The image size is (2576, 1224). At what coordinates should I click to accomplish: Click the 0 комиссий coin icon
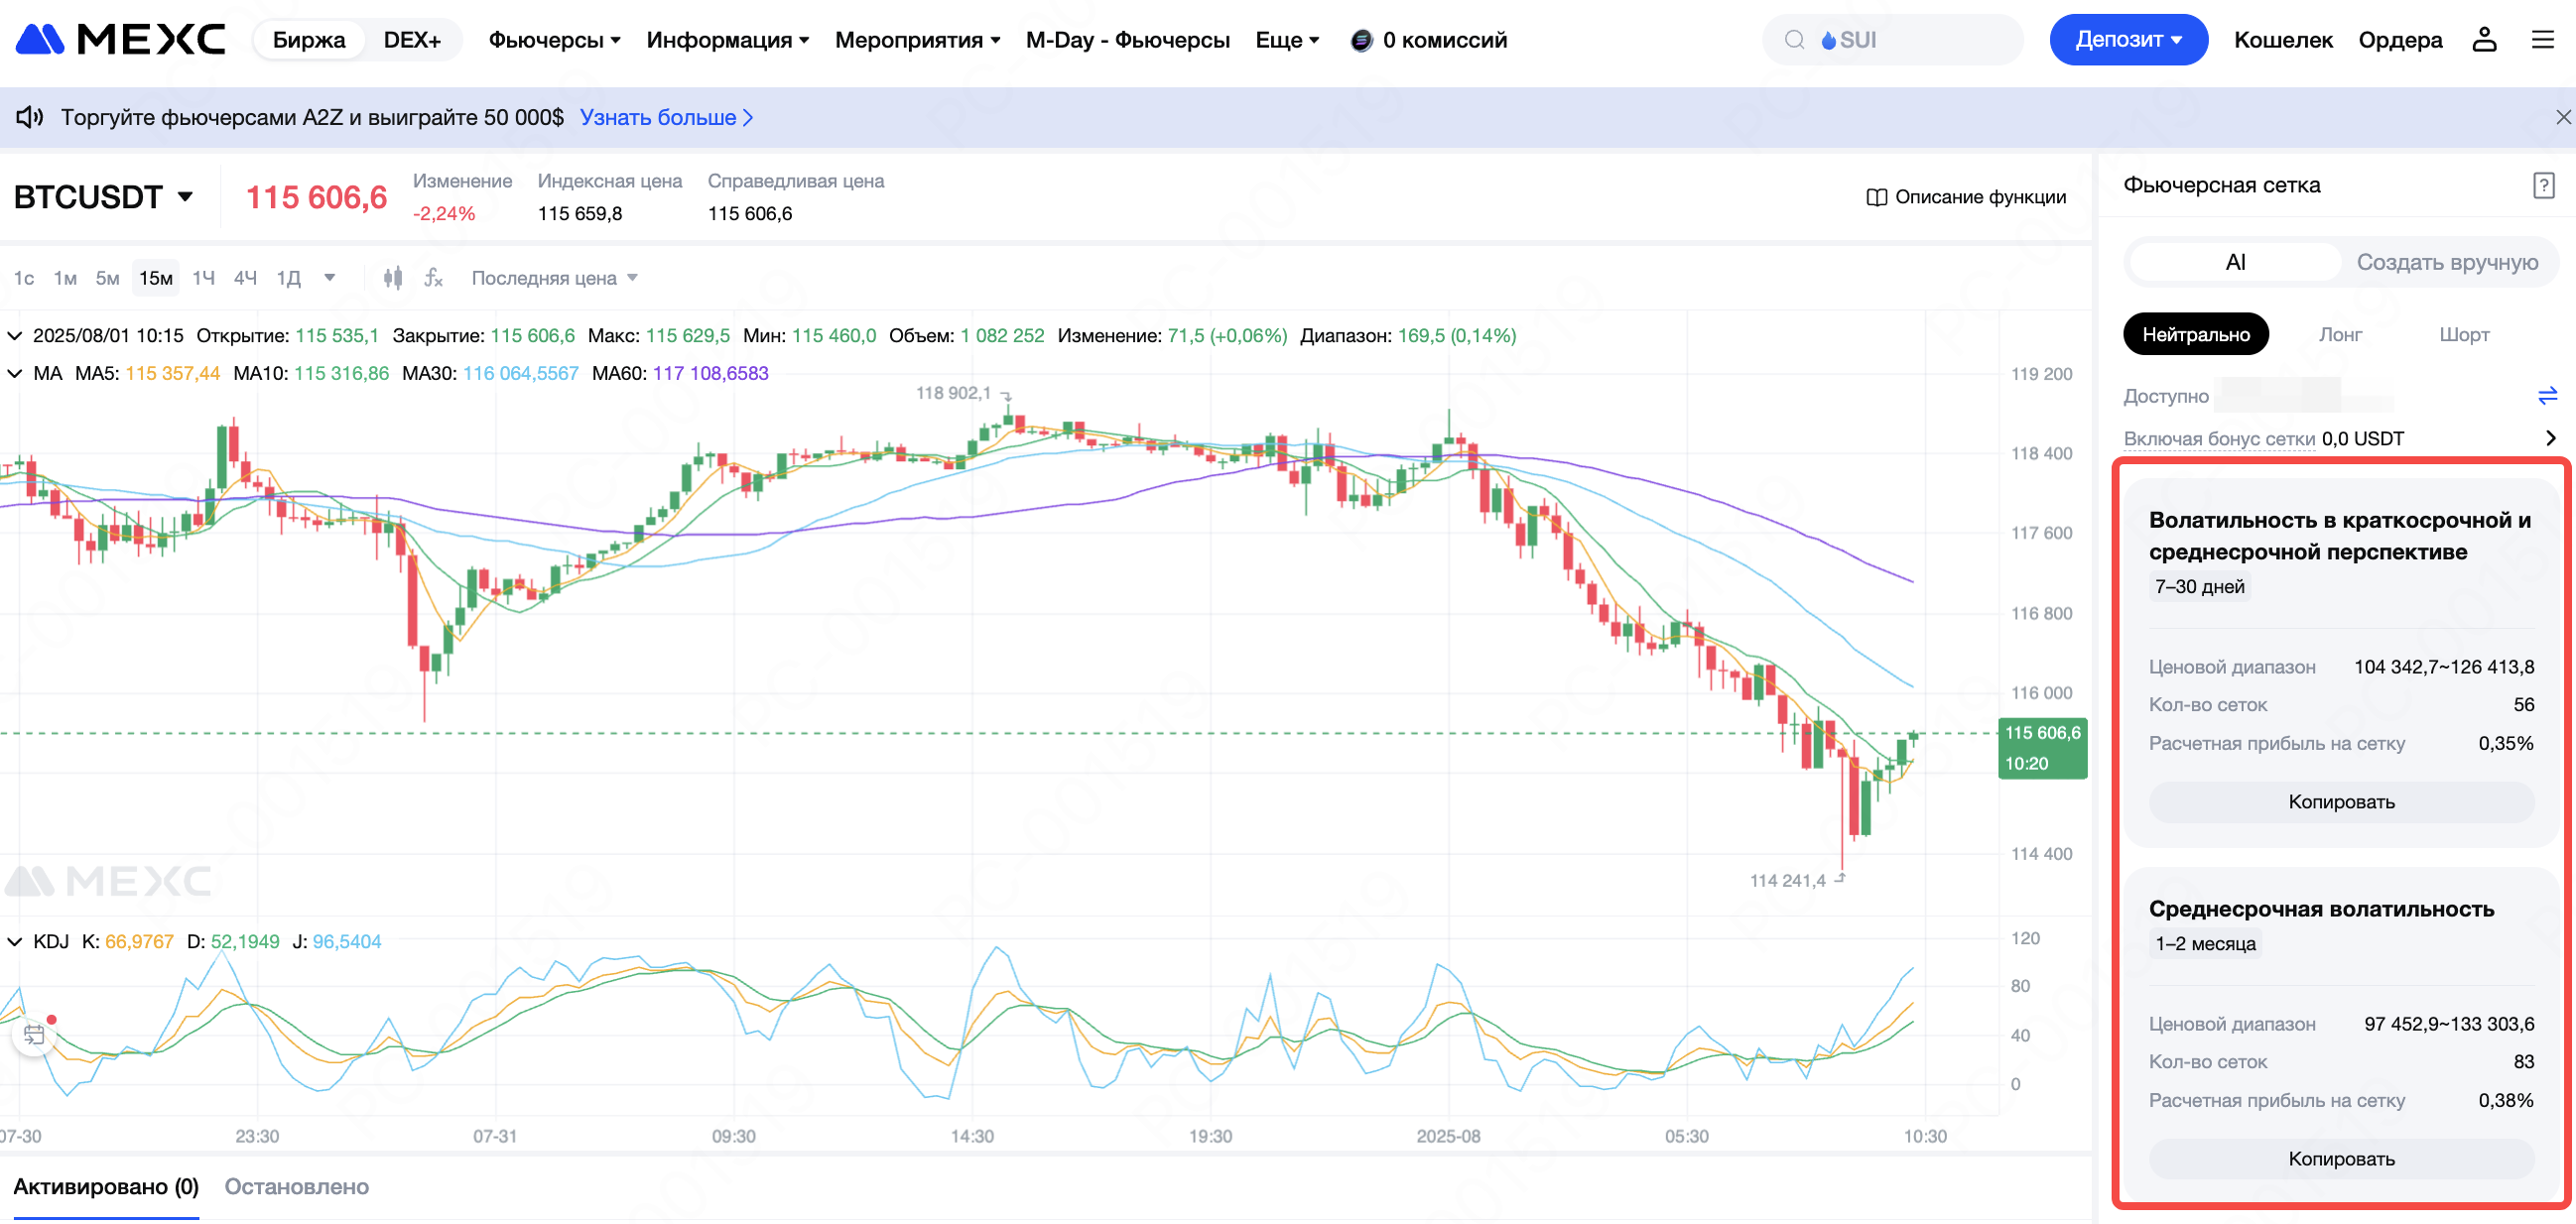point(1361,40)
